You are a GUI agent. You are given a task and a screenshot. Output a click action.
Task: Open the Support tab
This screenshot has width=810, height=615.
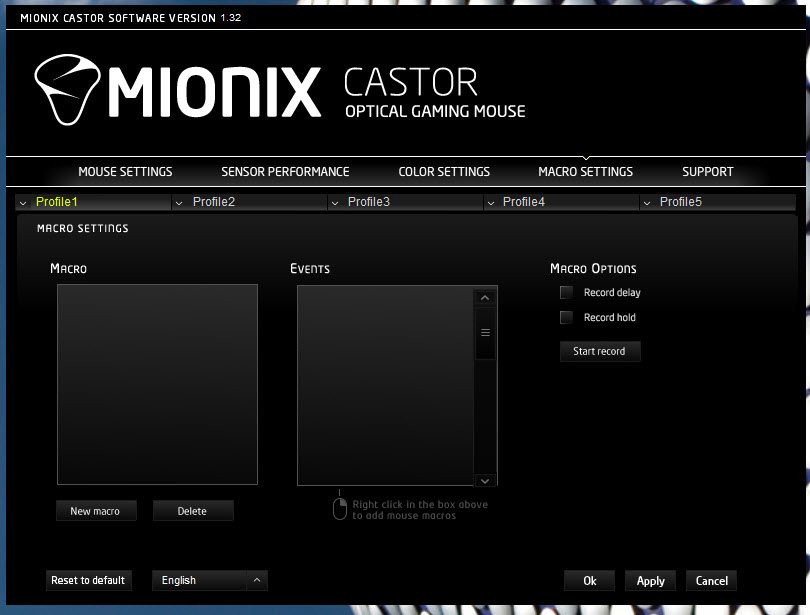[x=708, y=171]
